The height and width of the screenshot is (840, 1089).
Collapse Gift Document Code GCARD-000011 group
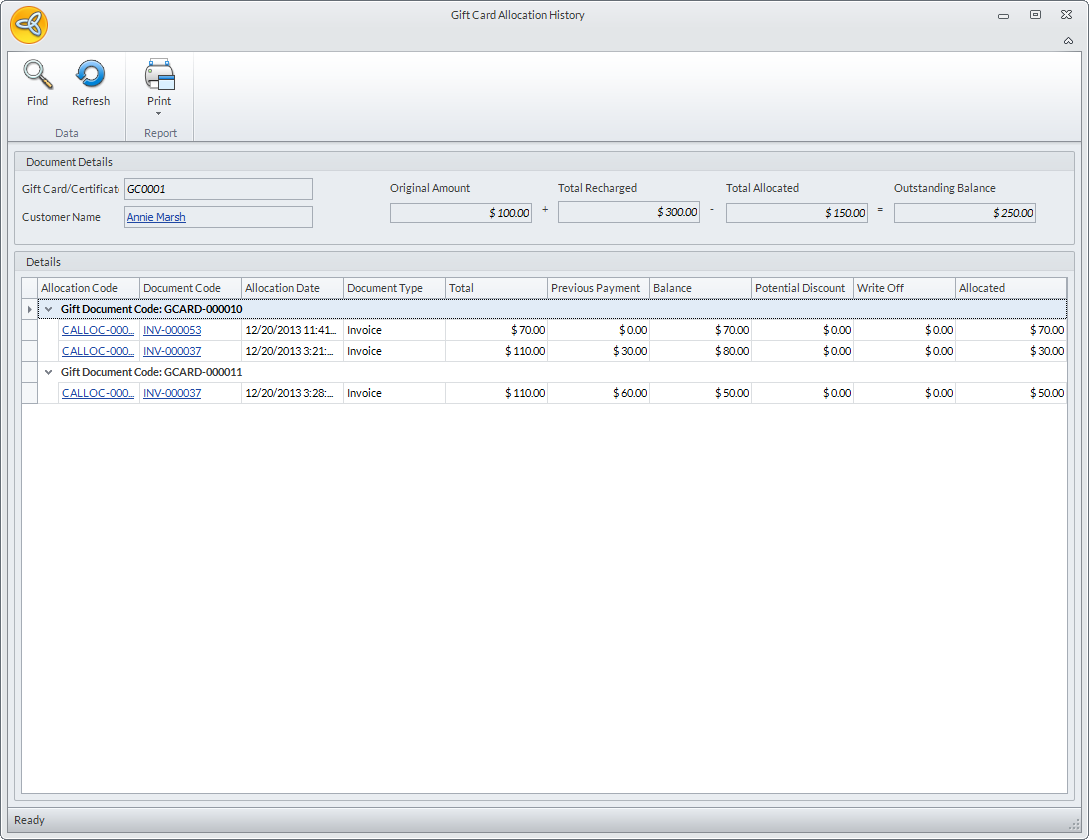coord(49,372)
